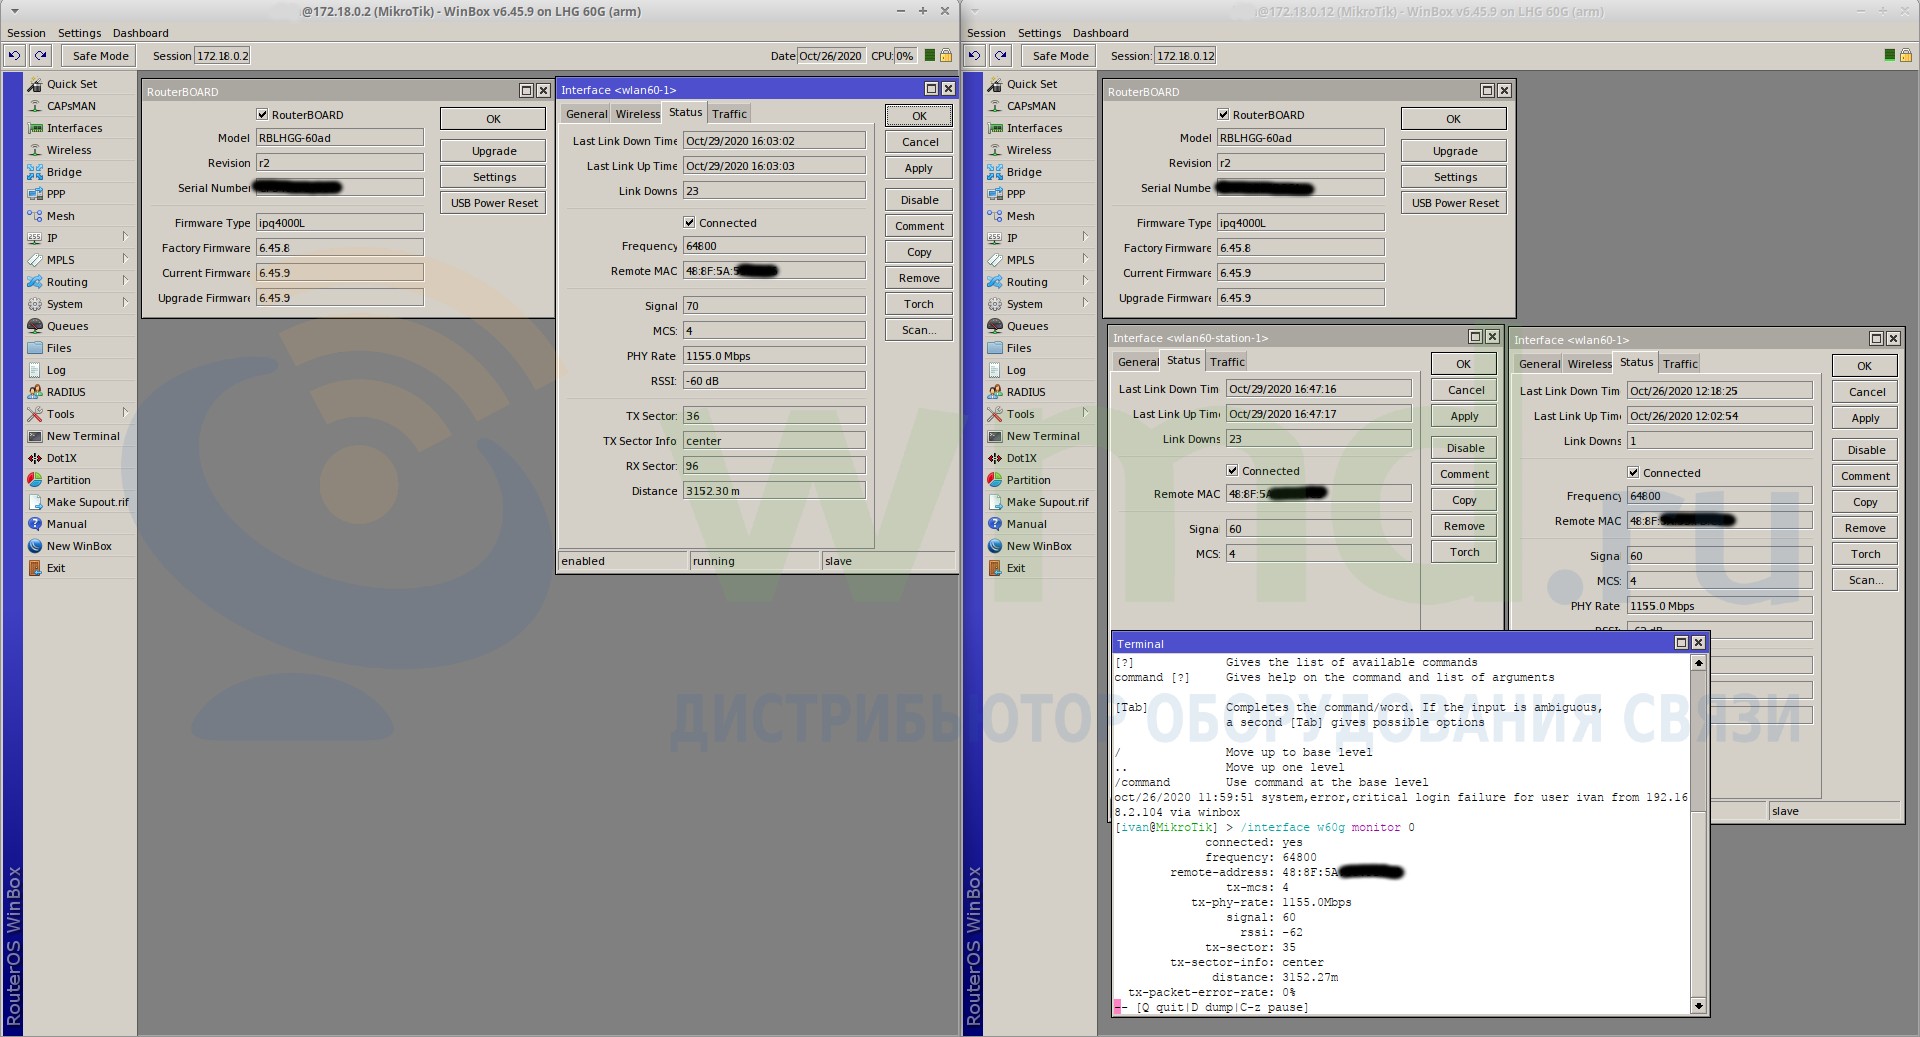This screenshot has width=1920, height=1037.
Task: Click Frequency field in left wlan60-1 window
Action: coord(774,246)
